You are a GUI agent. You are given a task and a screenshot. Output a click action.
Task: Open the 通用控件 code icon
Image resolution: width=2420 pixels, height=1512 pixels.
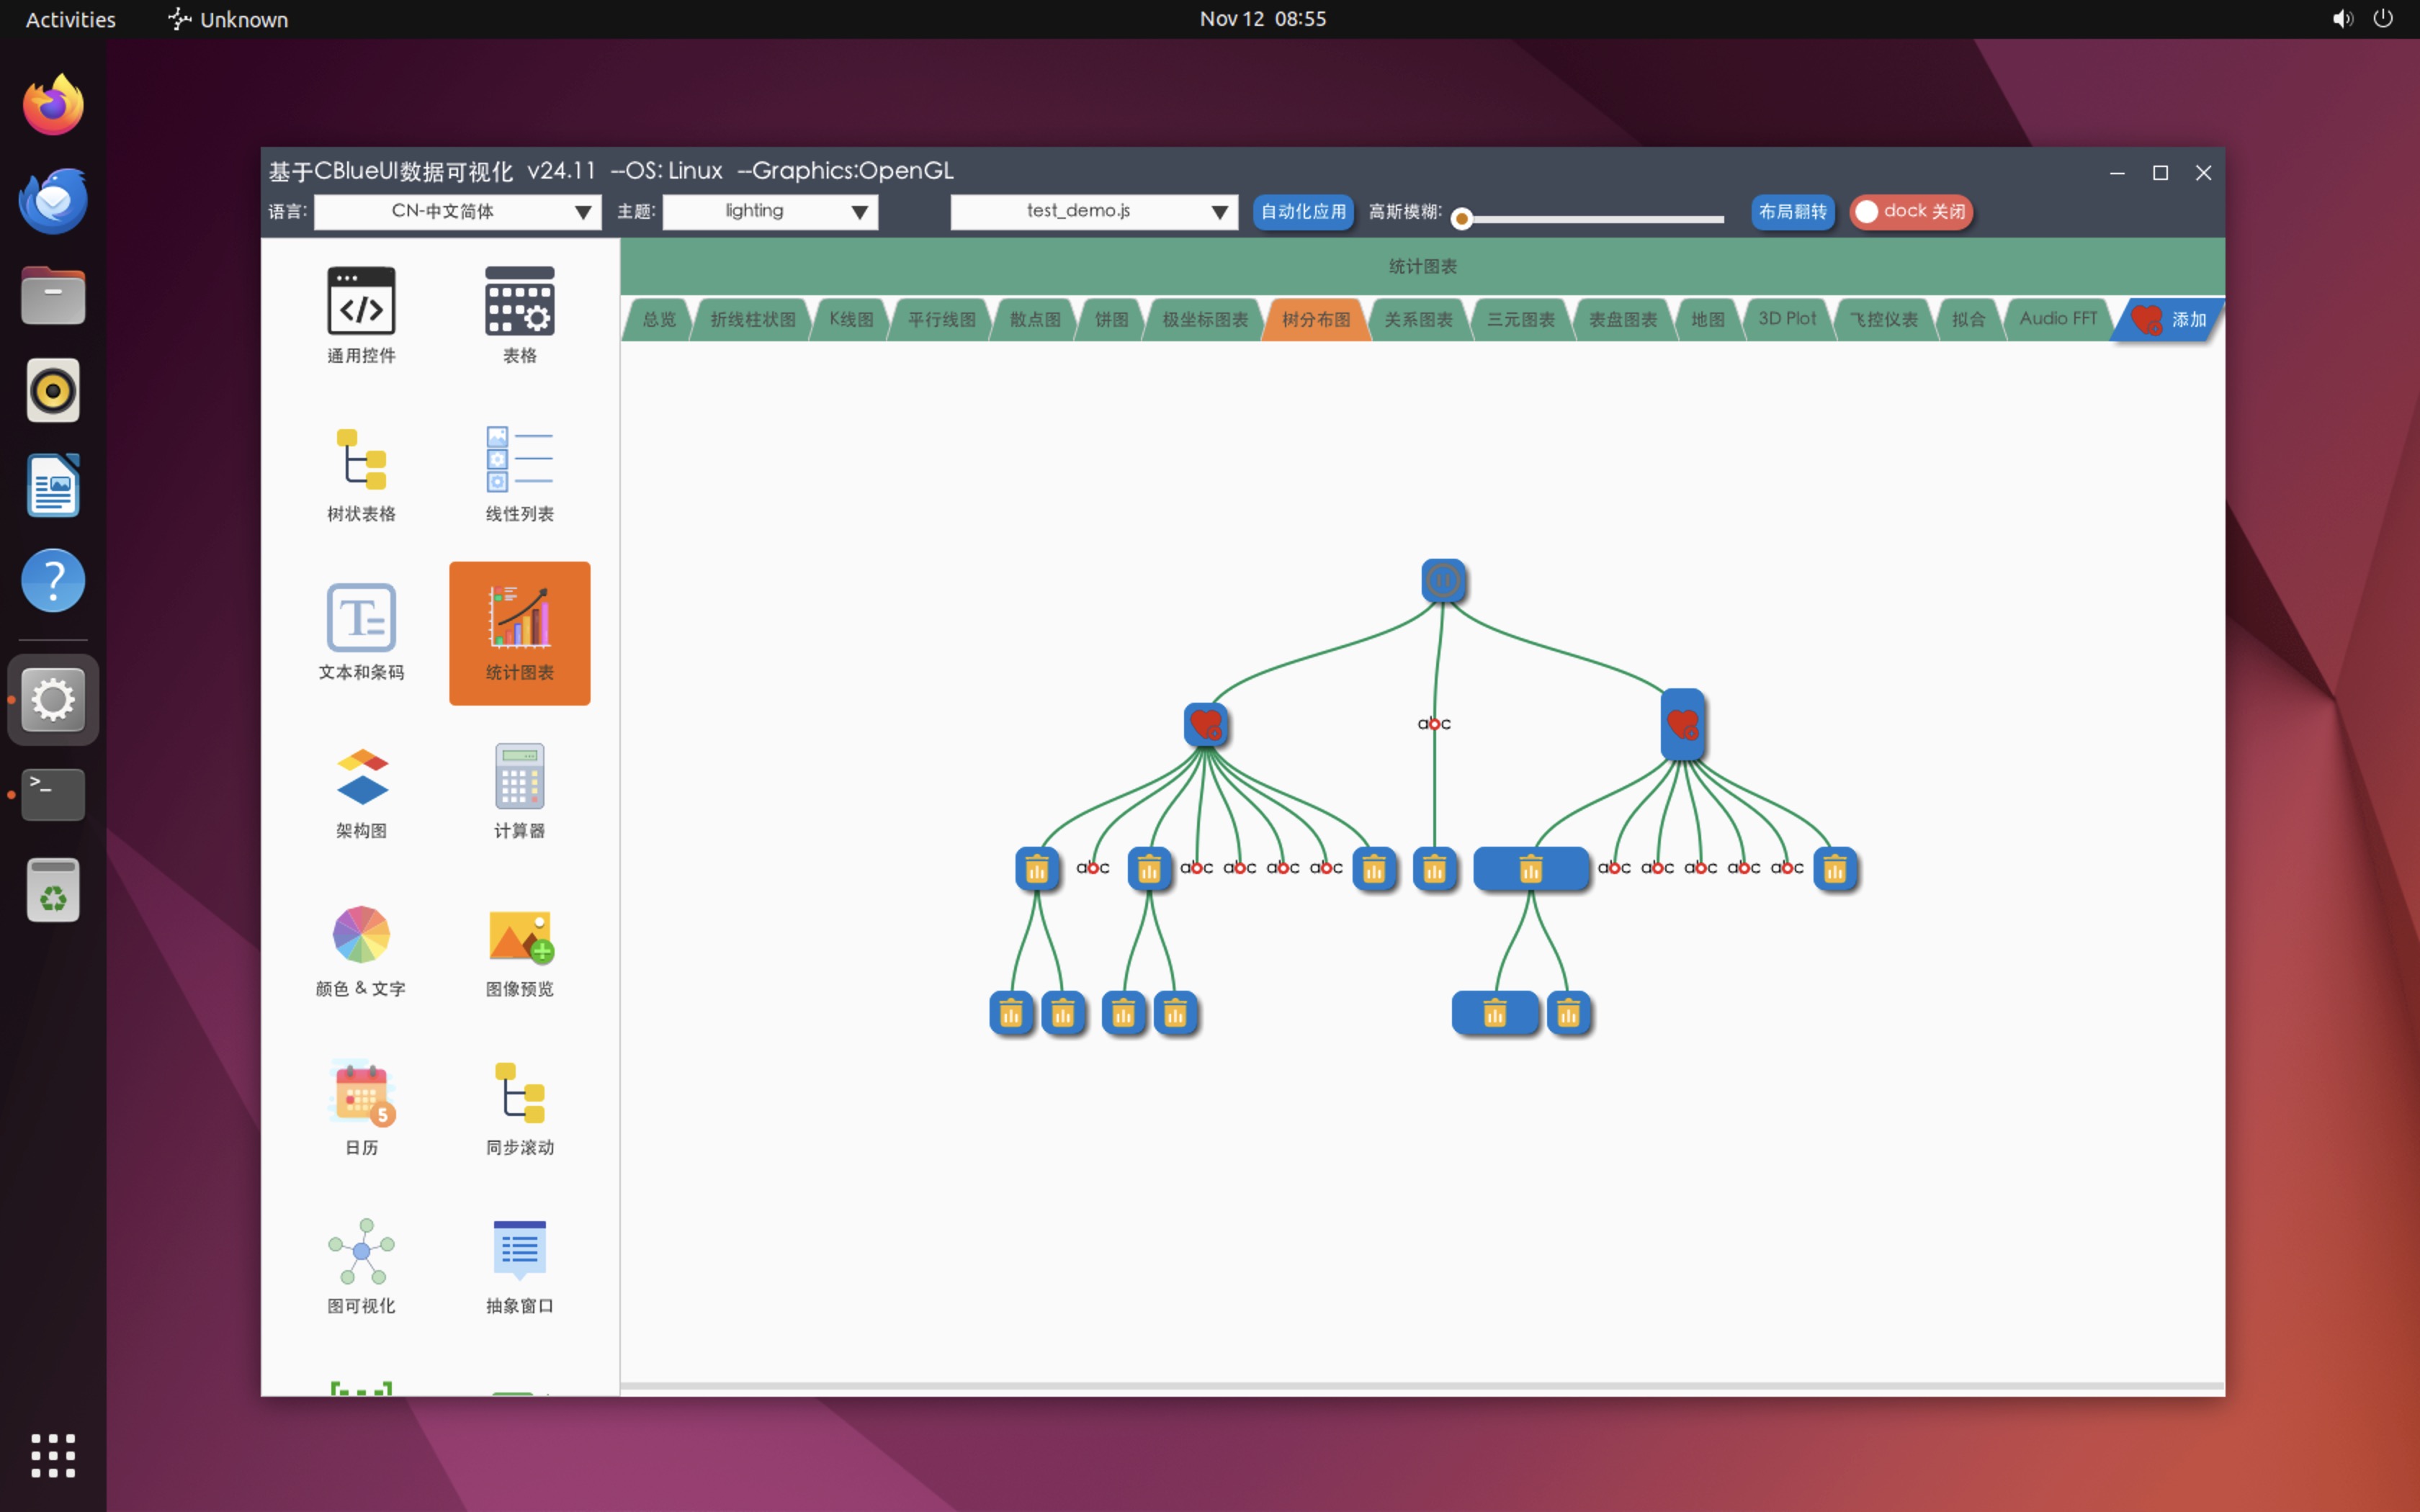[361, 301]
